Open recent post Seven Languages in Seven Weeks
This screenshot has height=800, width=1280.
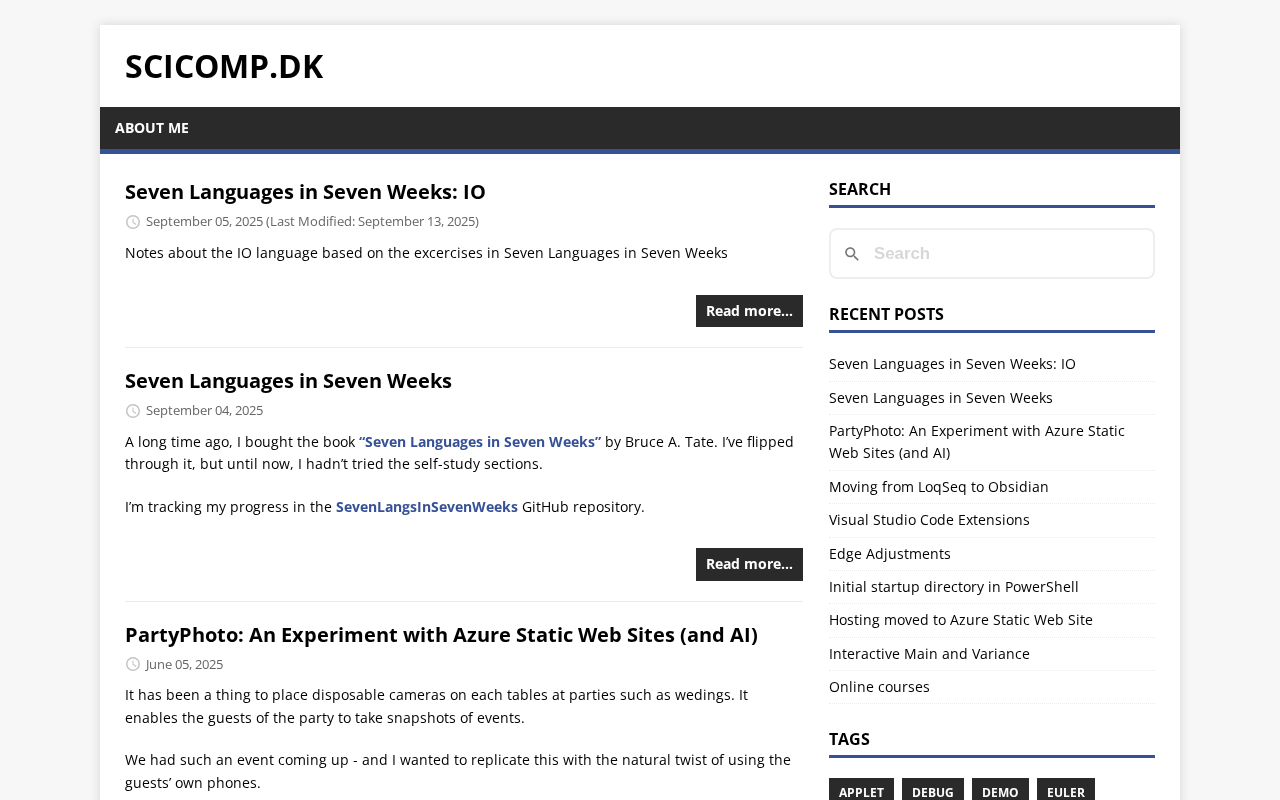pos(941,398)
